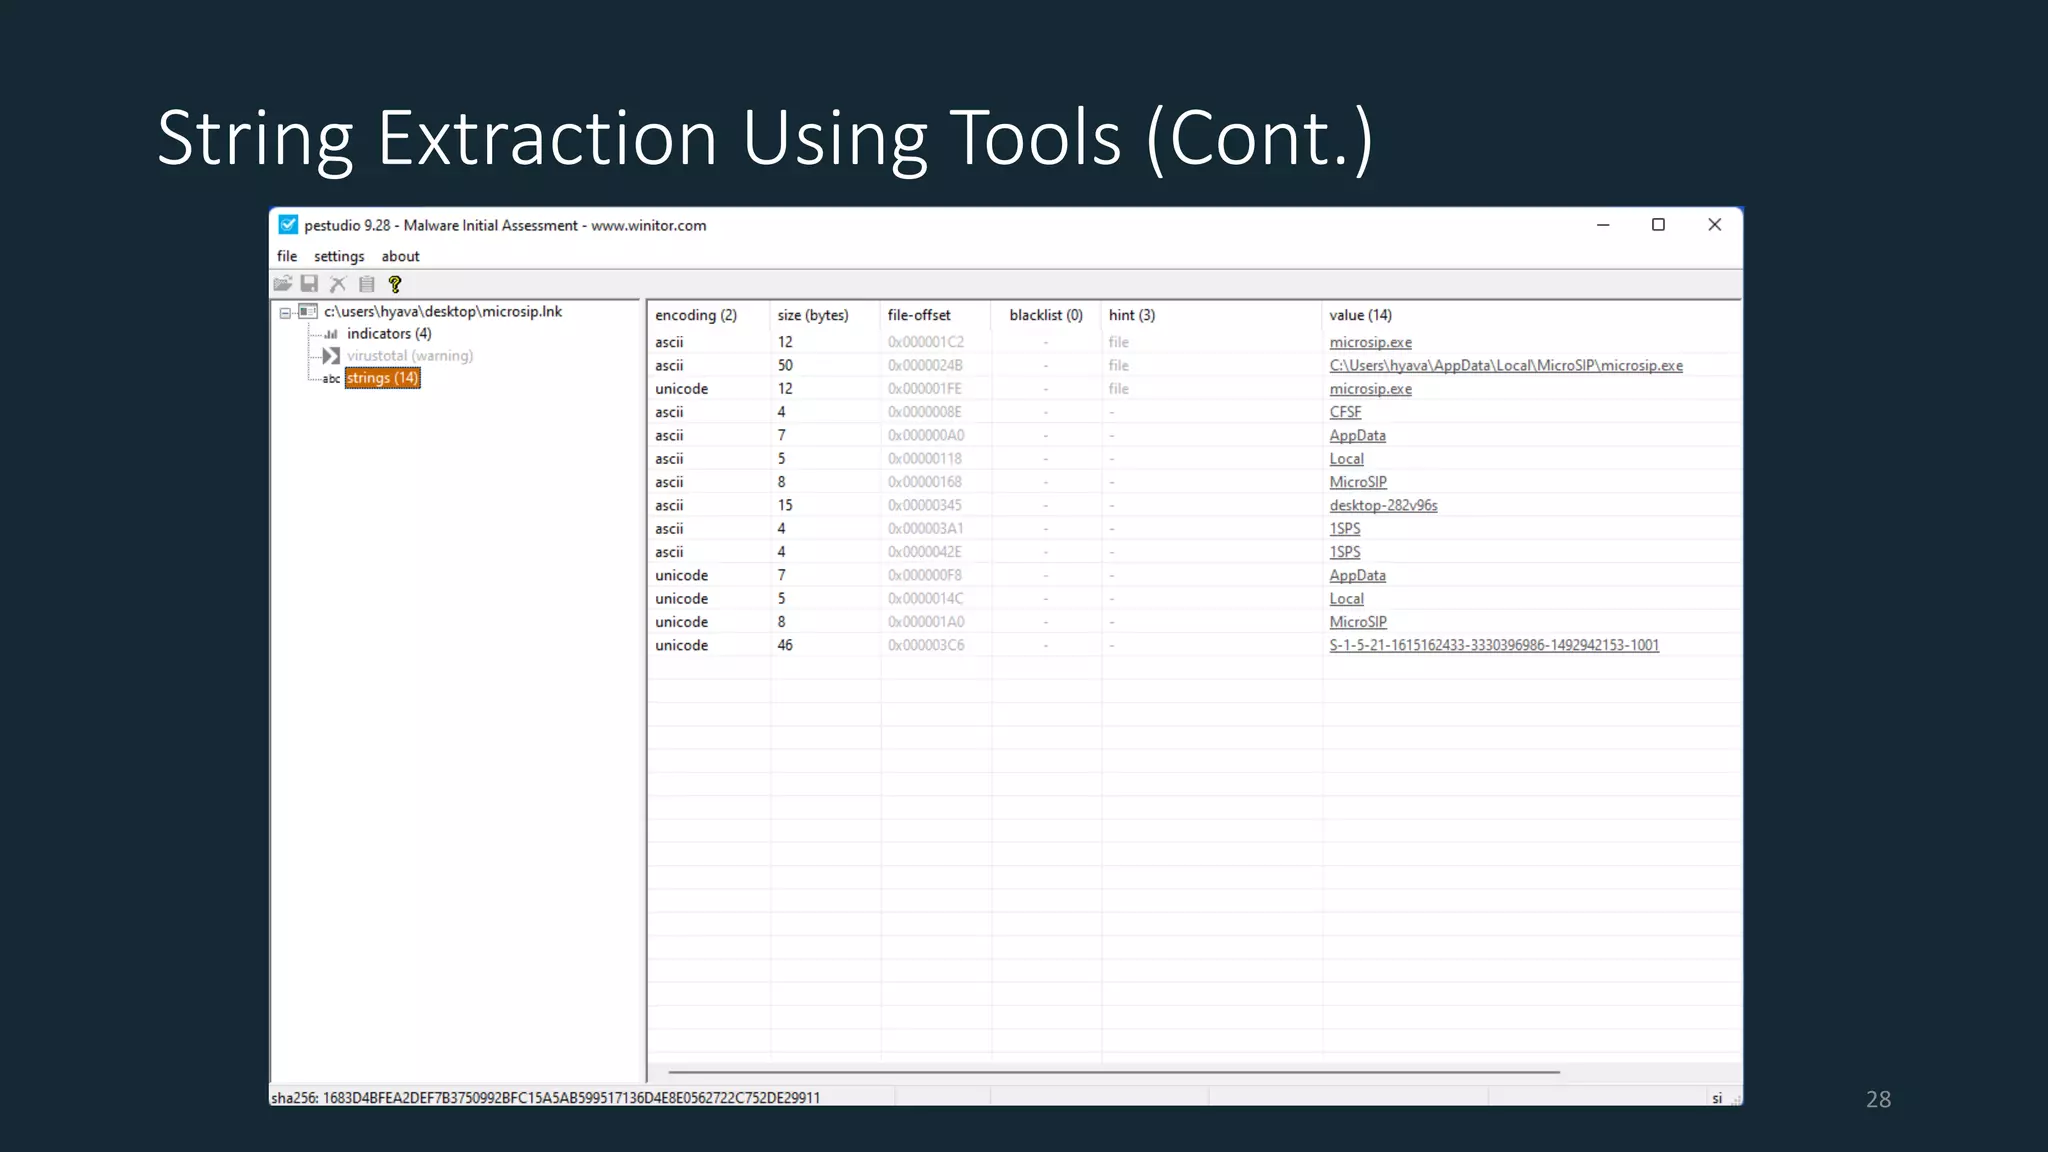
Task: Click the indicators bar chart icon
Action: pyautogui.click(x=331, y=334)
